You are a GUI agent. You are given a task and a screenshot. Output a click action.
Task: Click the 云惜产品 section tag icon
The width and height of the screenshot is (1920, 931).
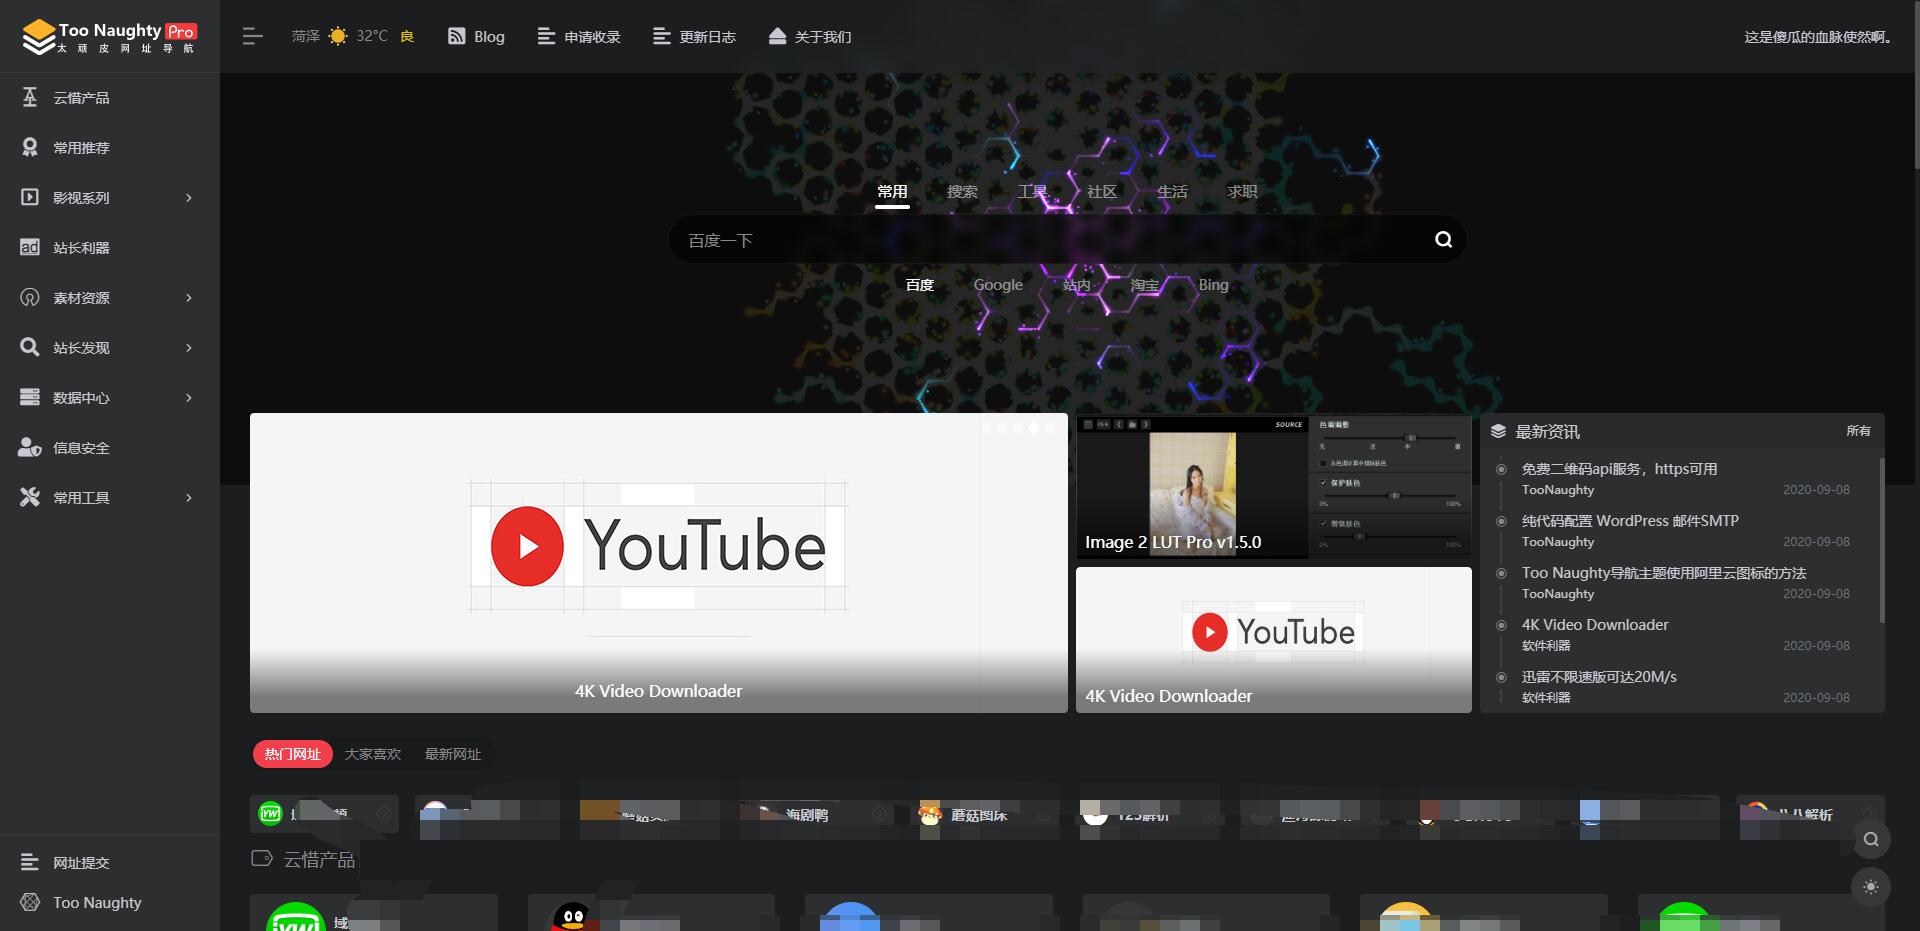click(x=261, y=858)
